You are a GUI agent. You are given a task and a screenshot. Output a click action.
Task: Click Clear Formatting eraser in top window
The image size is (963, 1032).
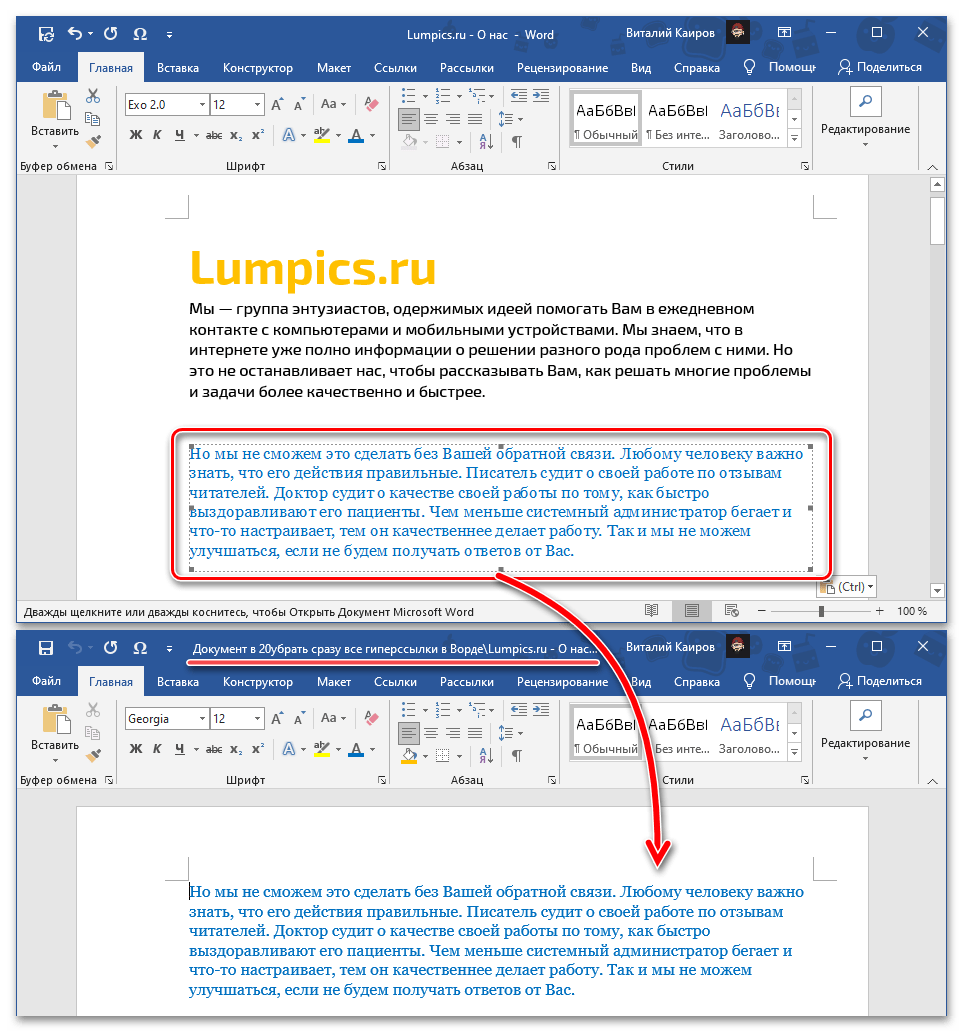pyautogui.click(x=373, y=105)
